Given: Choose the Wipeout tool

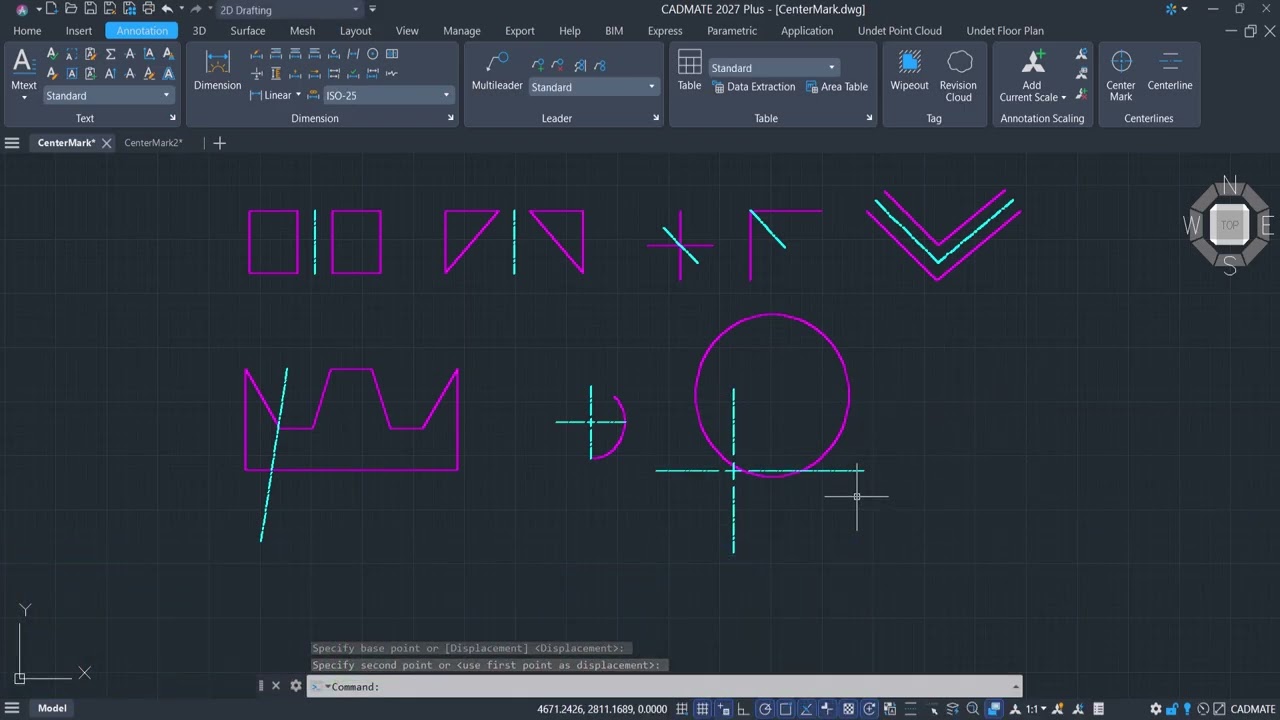Looking at the screenshot, I should click(909, 70).
